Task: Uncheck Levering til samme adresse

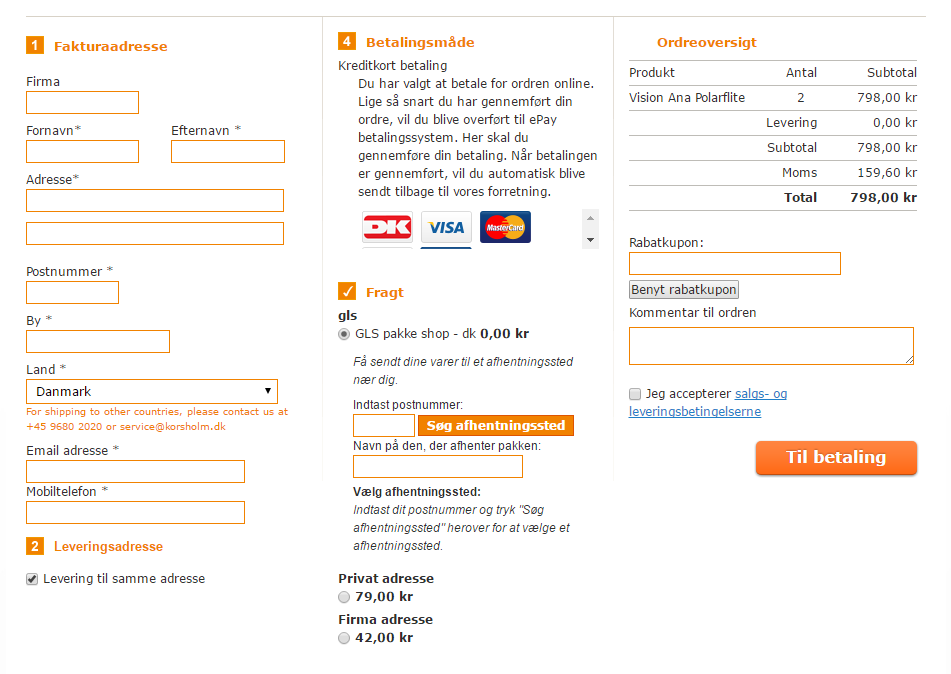Action: [x=32, y=579]
